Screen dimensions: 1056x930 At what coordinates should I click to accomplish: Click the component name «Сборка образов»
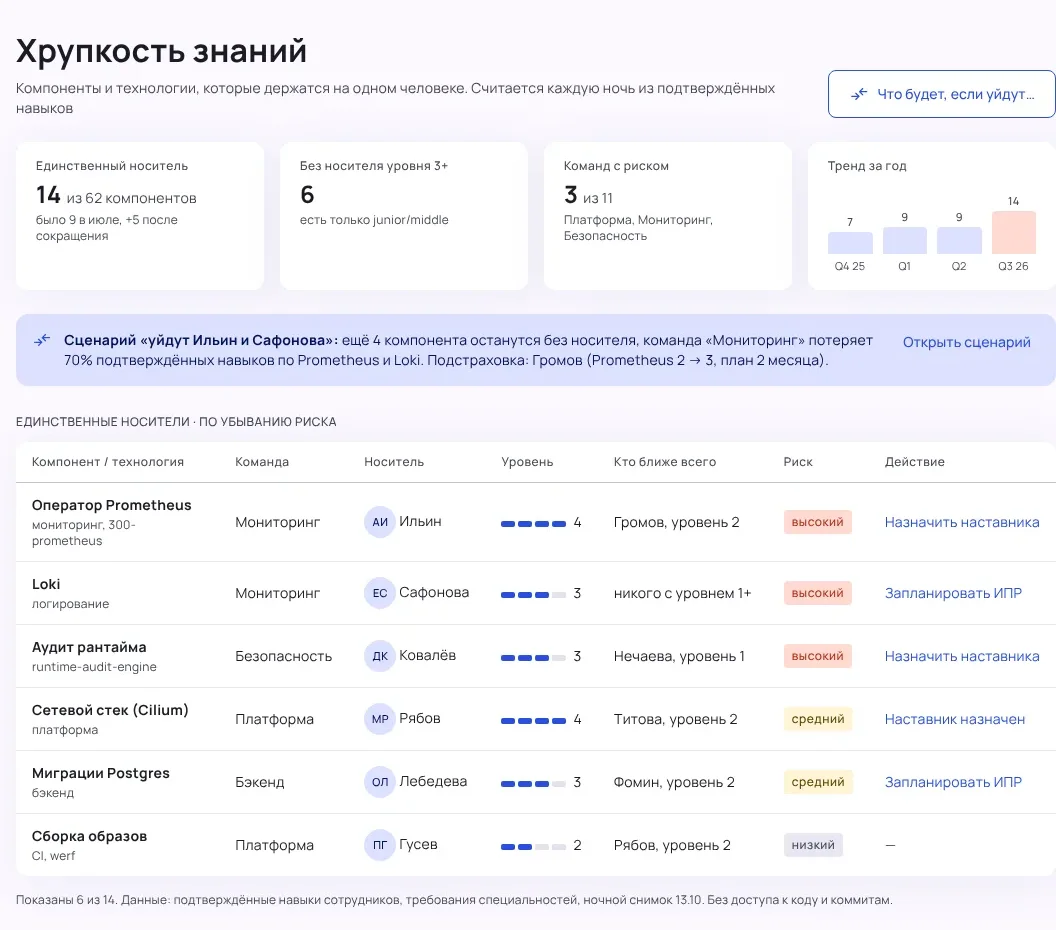click(x=90, y=836)
